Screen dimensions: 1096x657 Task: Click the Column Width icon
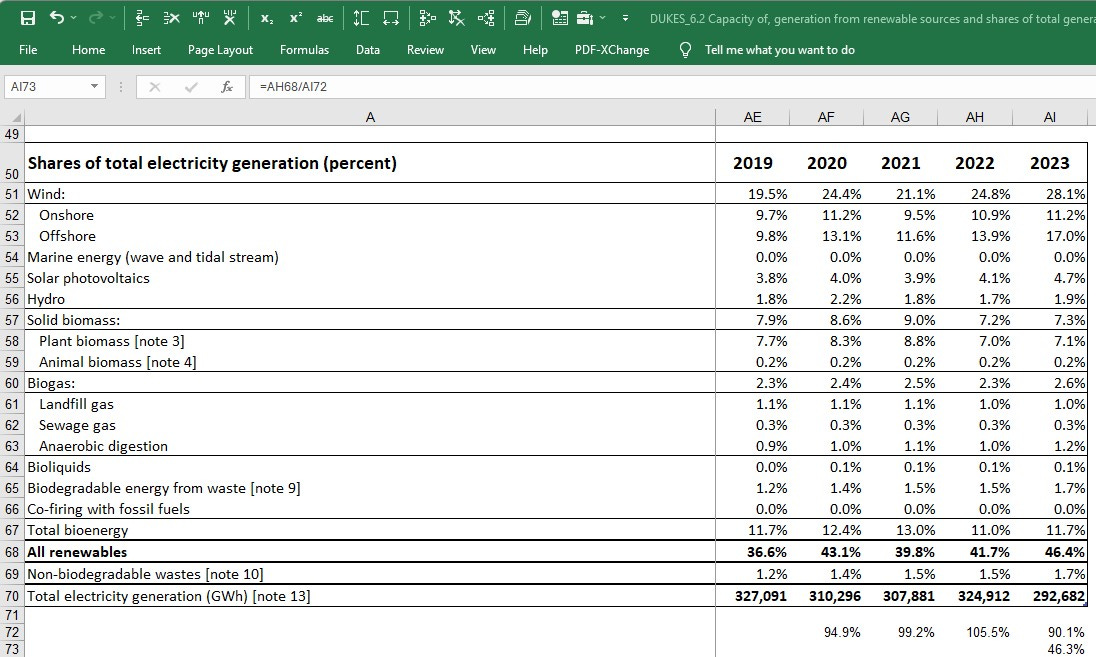point(391,18)
